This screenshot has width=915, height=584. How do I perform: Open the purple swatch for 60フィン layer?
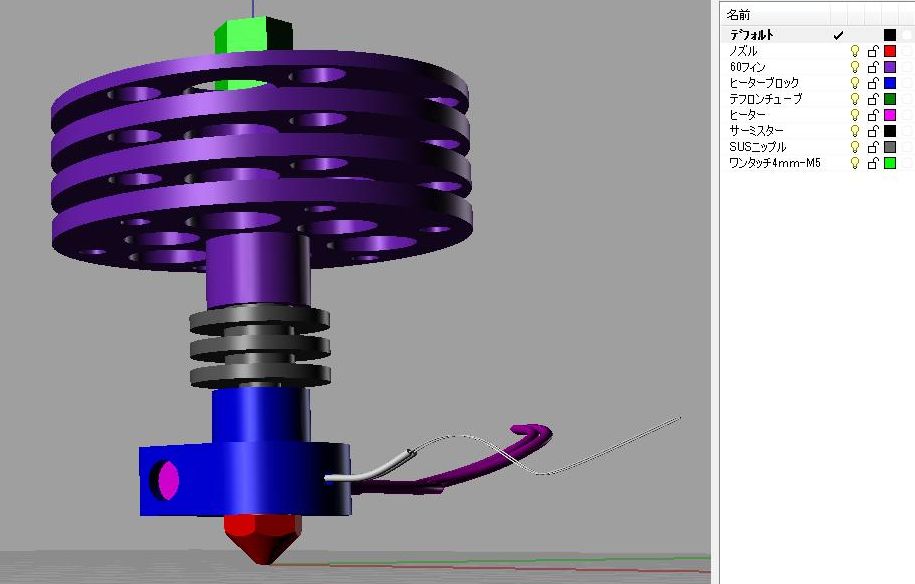(x=889, y=67)
